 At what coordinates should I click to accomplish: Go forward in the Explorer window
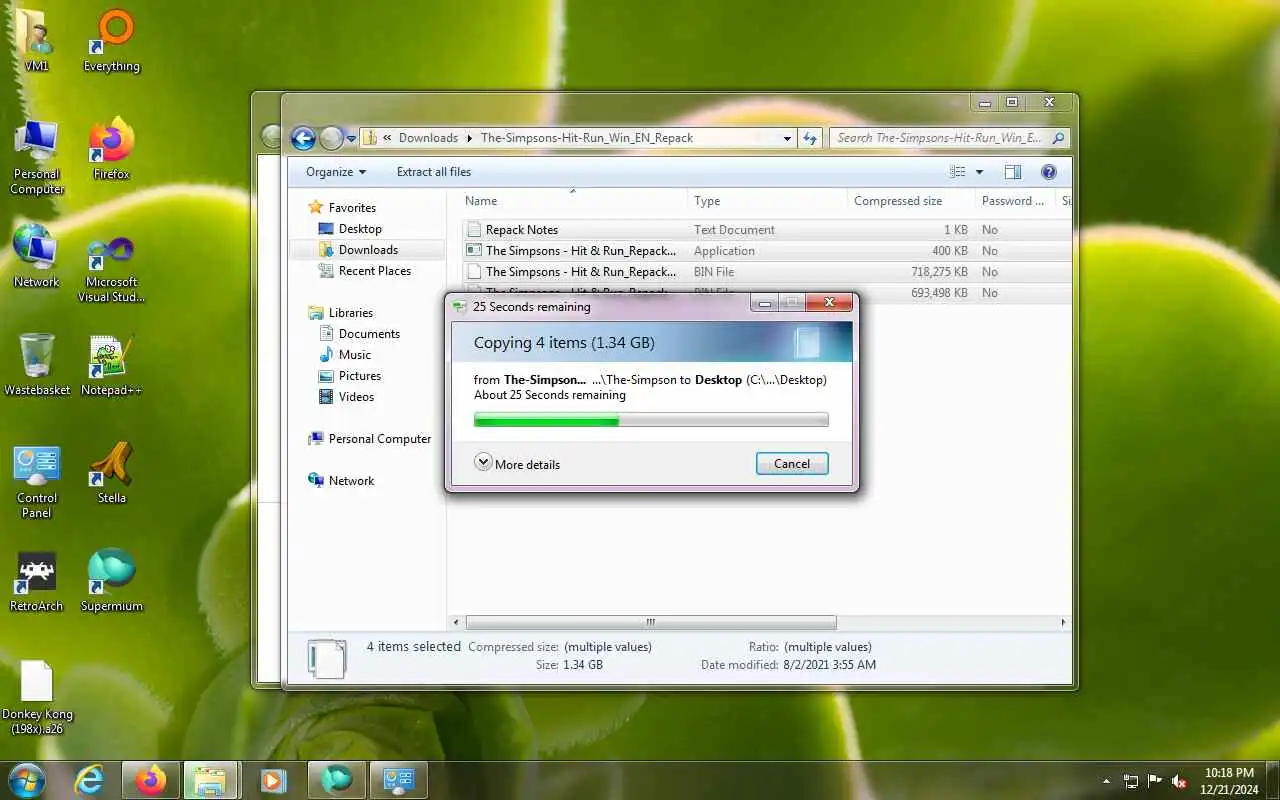tap(331, 138)
